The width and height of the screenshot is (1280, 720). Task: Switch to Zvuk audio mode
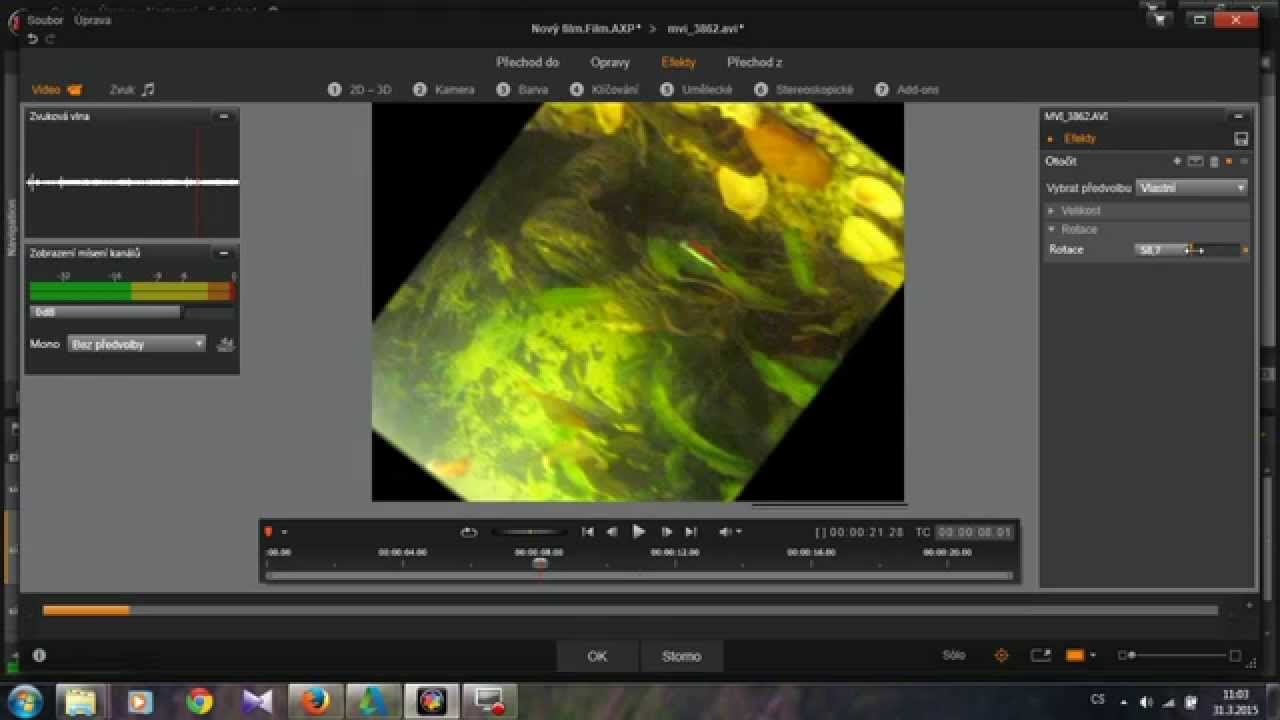tap(132, 89)
